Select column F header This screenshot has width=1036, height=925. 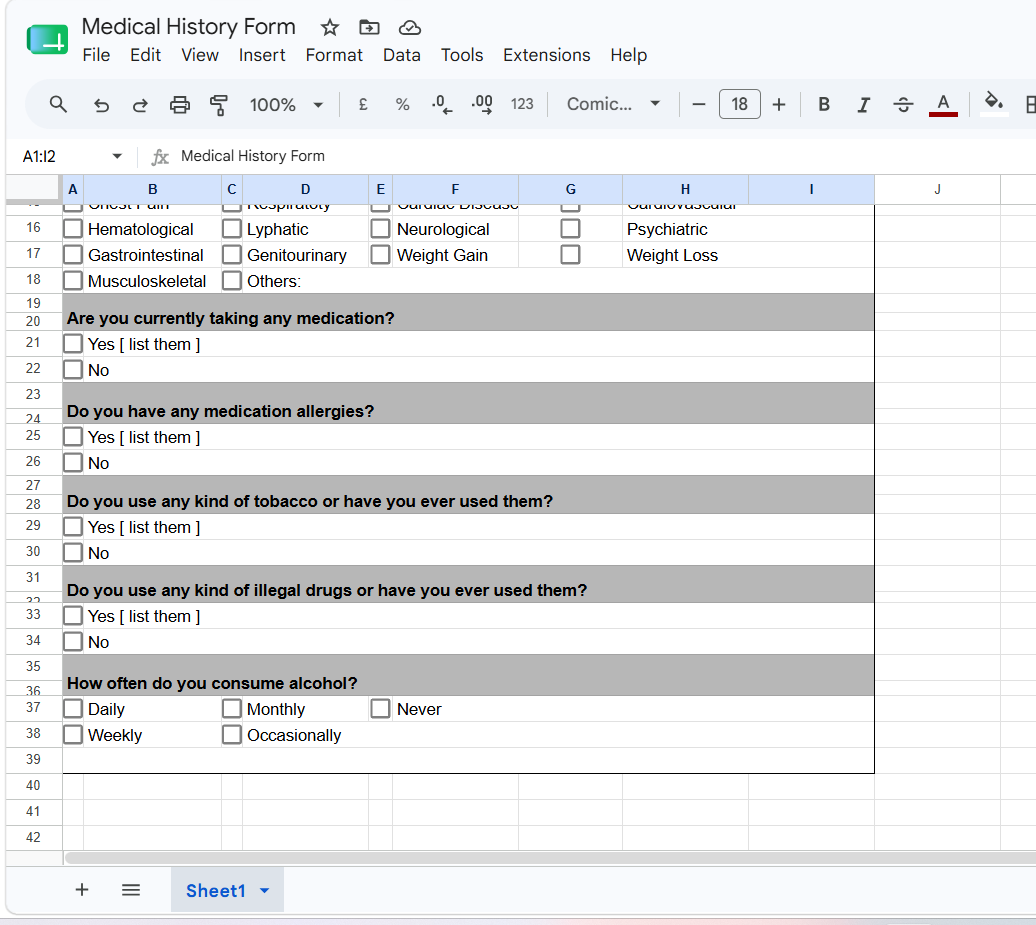[455, 190]
